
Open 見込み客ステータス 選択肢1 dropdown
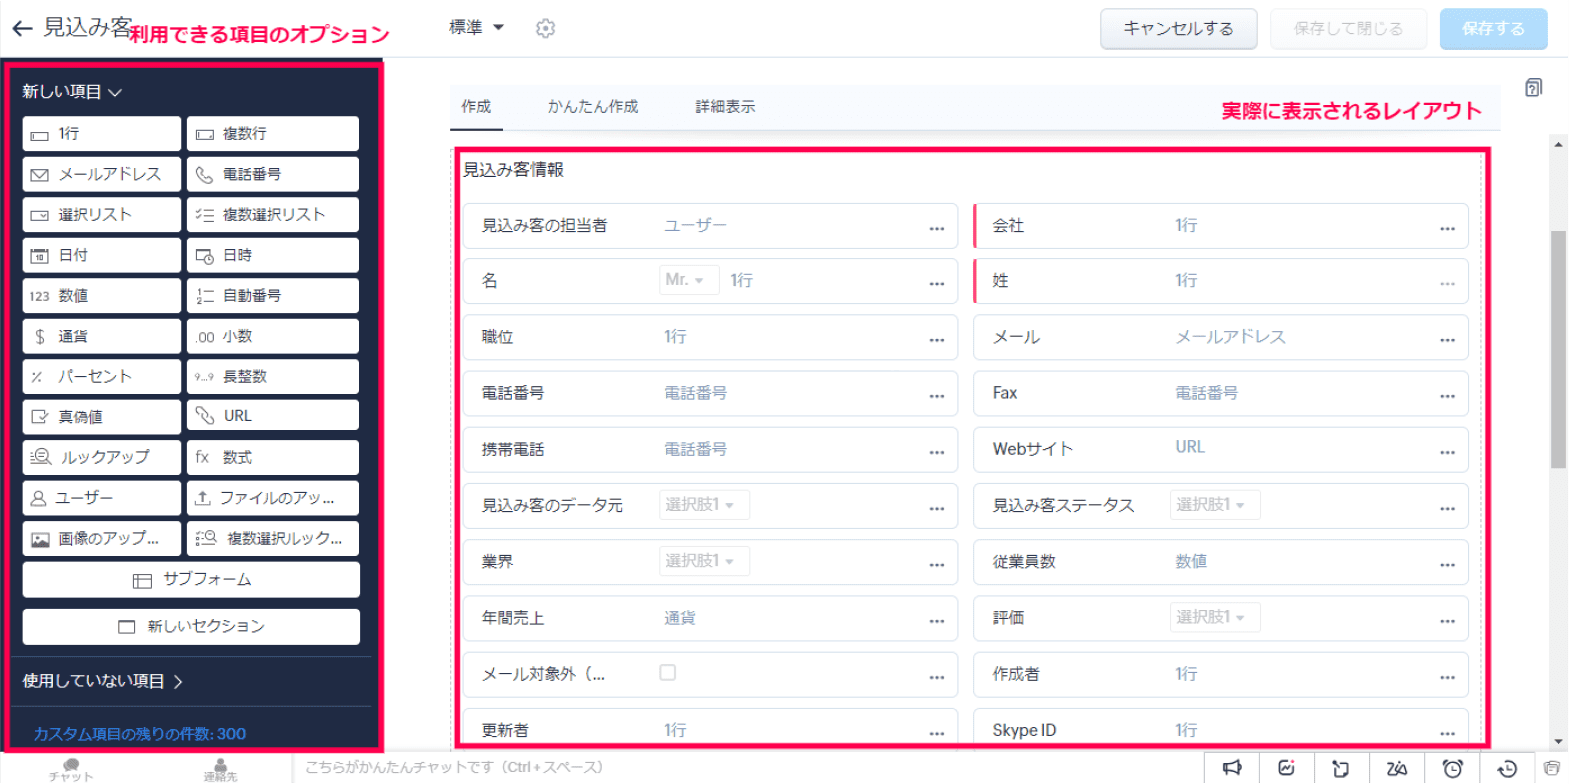point(1215,505)
